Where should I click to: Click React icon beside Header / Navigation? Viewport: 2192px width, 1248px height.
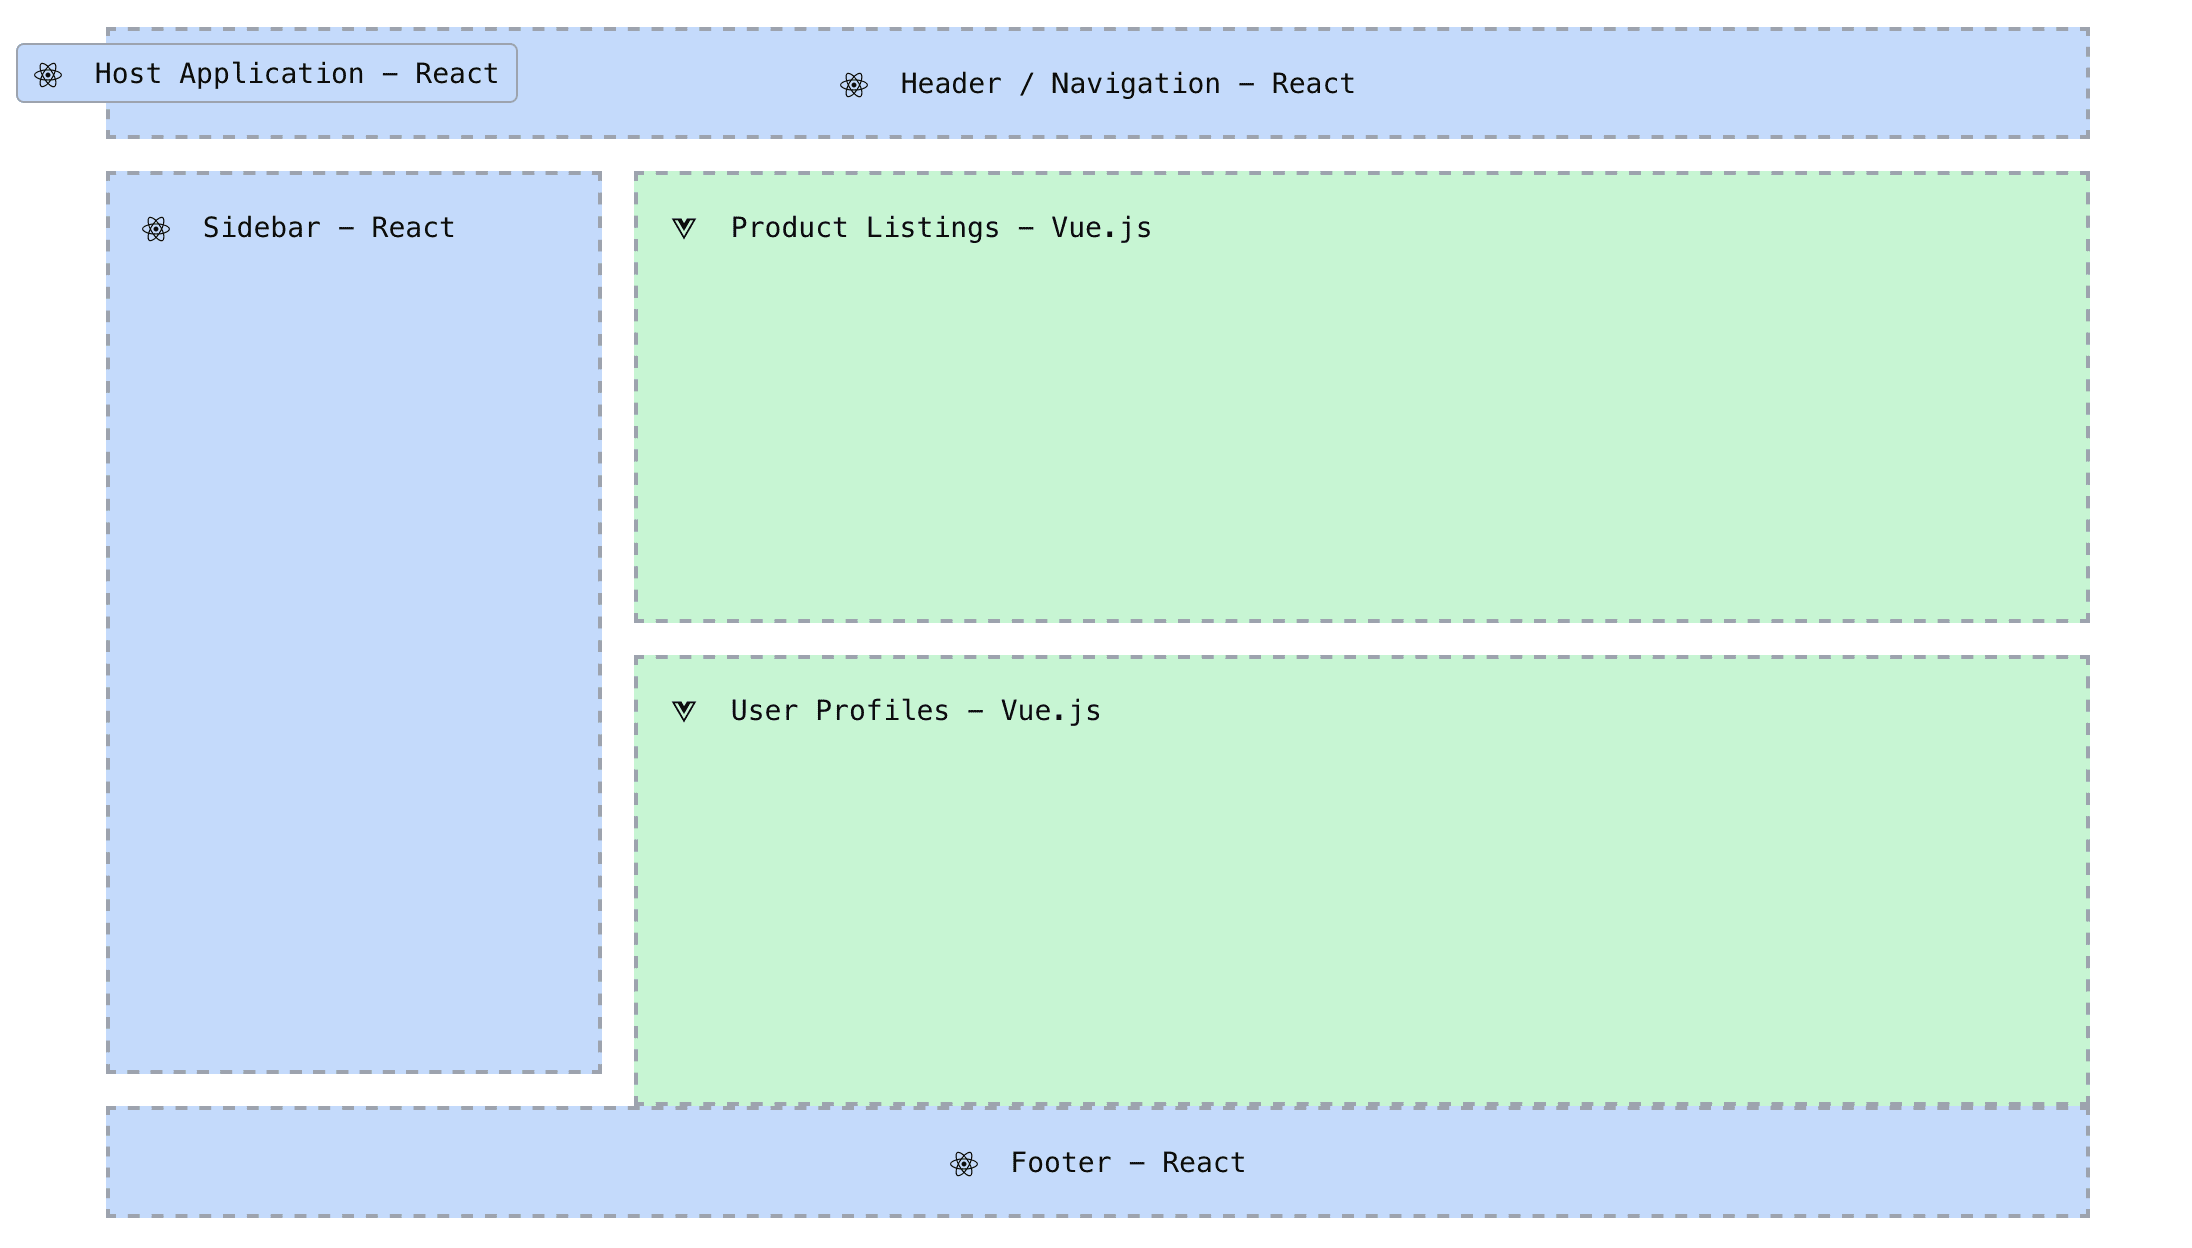click(854, 85)
